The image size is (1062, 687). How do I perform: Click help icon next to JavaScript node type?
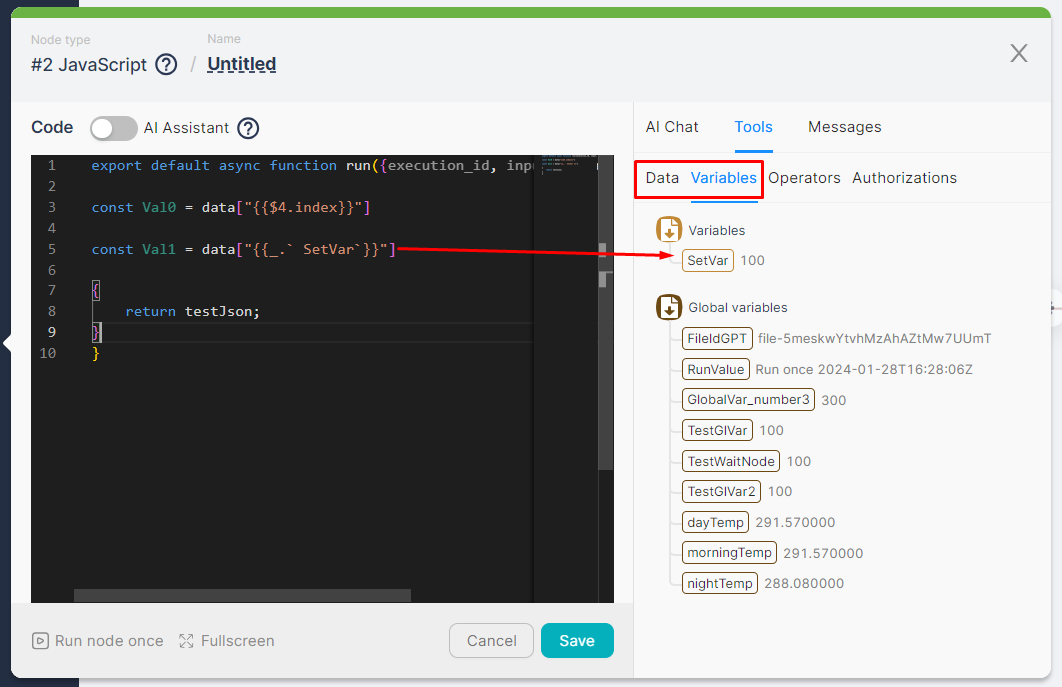point(167,65)
